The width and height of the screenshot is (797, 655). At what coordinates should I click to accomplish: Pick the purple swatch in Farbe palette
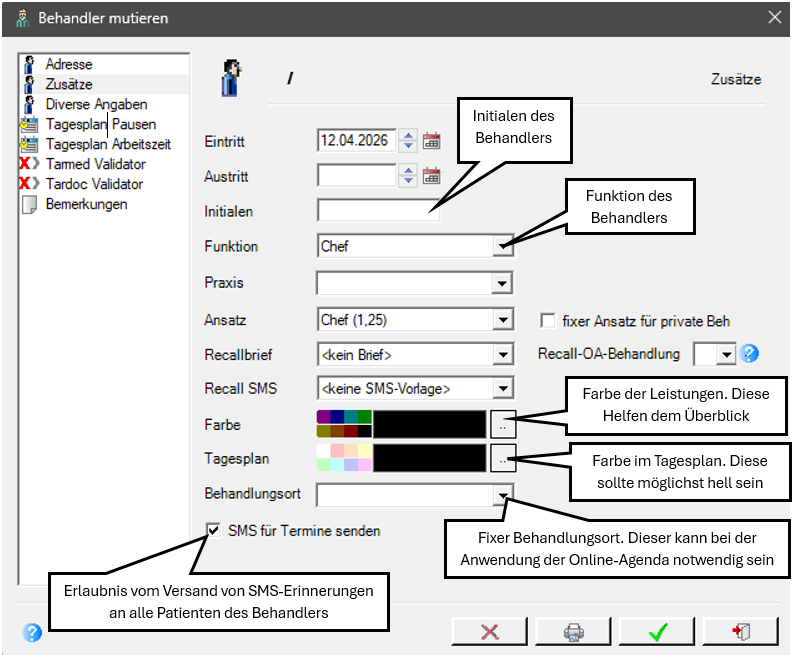(x=323, y=417)
